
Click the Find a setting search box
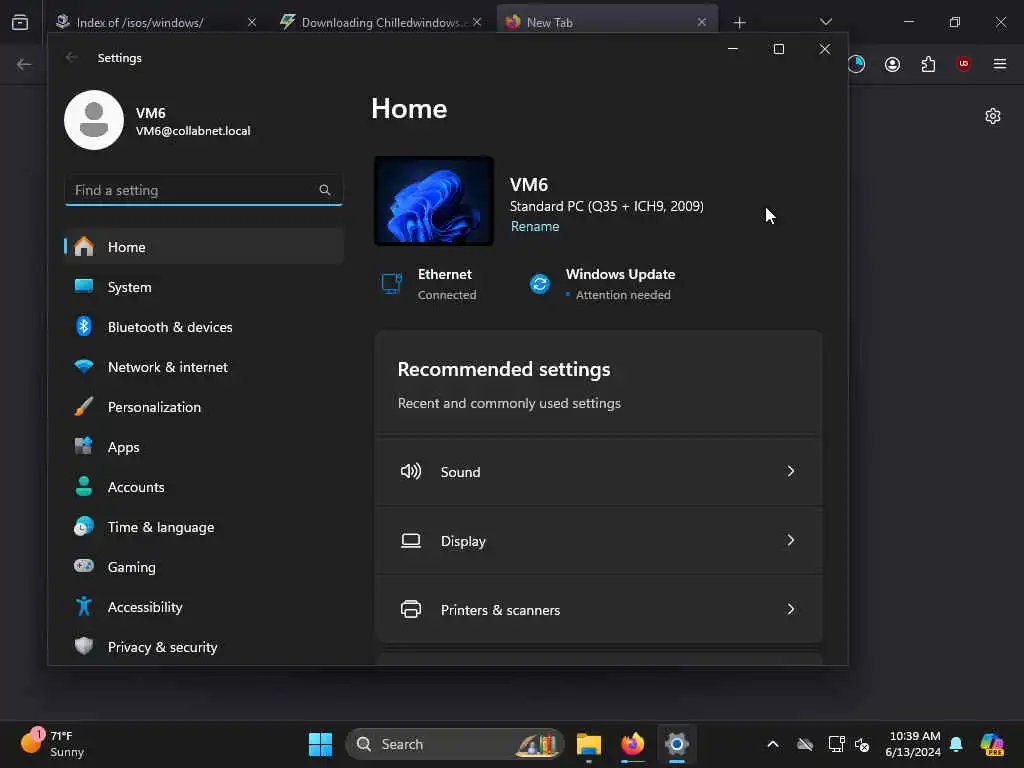pyautogui.click(x=204, y=190)
